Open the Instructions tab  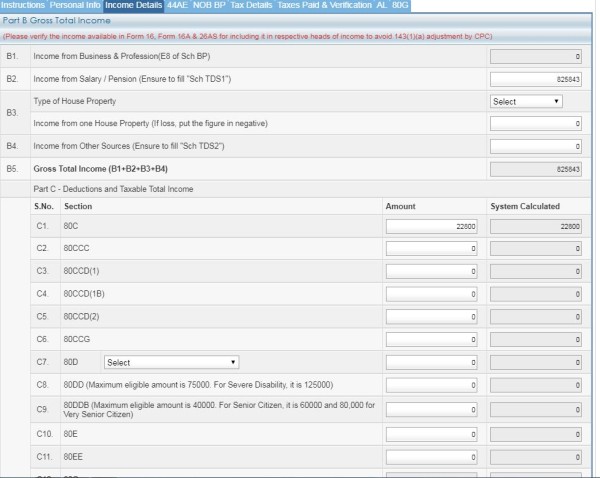22,6
